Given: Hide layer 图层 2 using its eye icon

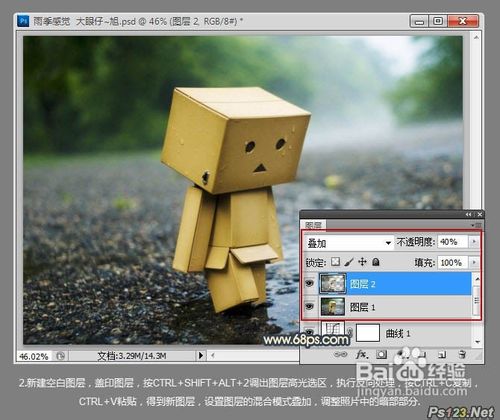Looking at the screenshot, I should (310, 284).
